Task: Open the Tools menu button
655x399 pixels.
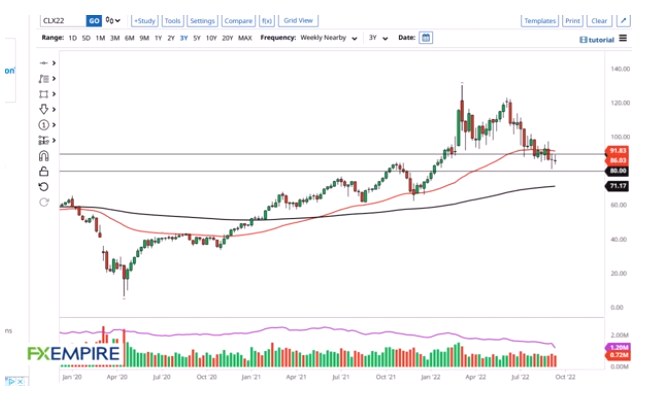Action: click(172, 20)
